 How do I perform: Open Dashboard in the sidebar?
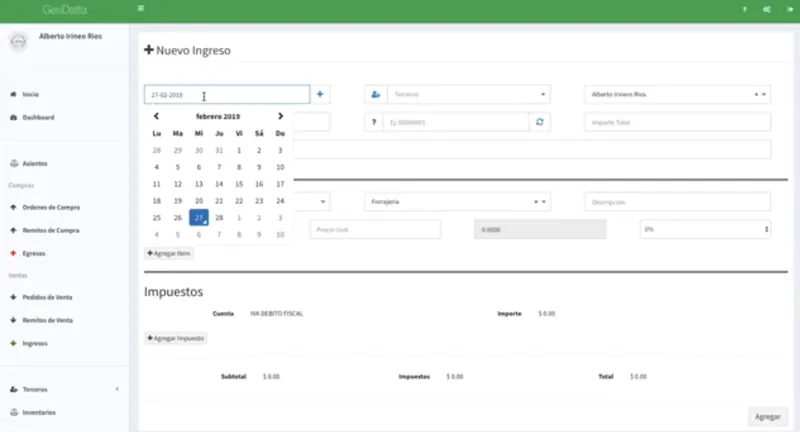[x=38, y=117]
